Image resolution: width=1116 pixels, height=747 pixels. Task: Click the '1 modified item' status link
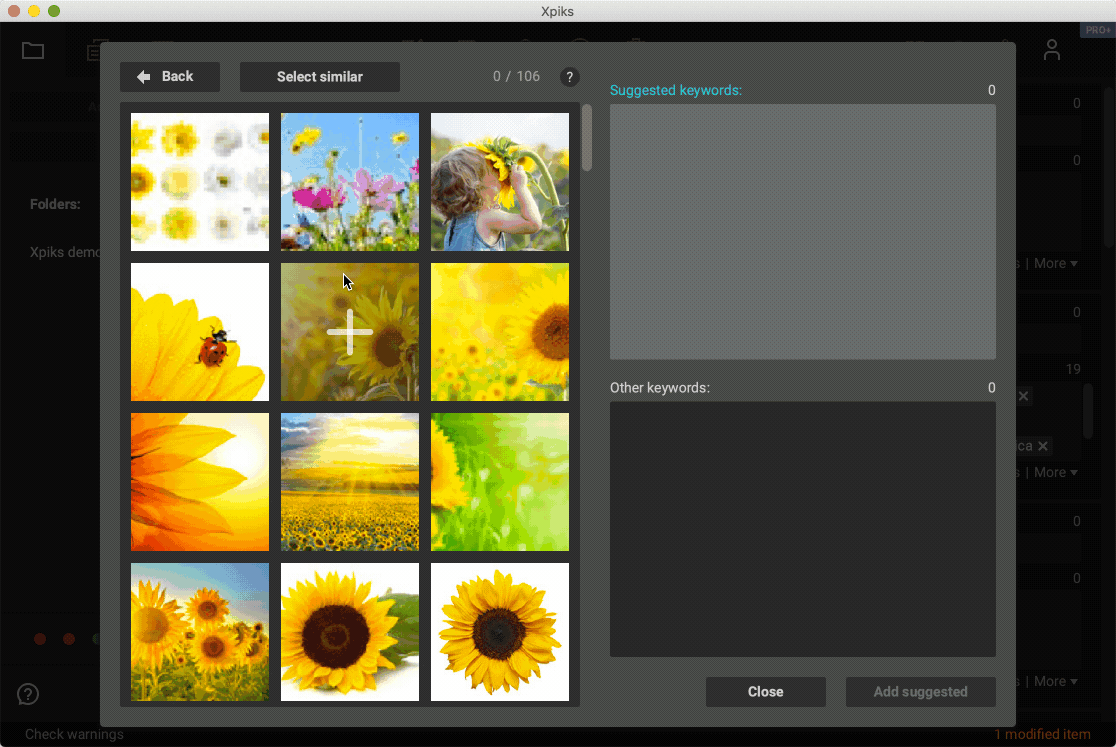coord(1042,735)
